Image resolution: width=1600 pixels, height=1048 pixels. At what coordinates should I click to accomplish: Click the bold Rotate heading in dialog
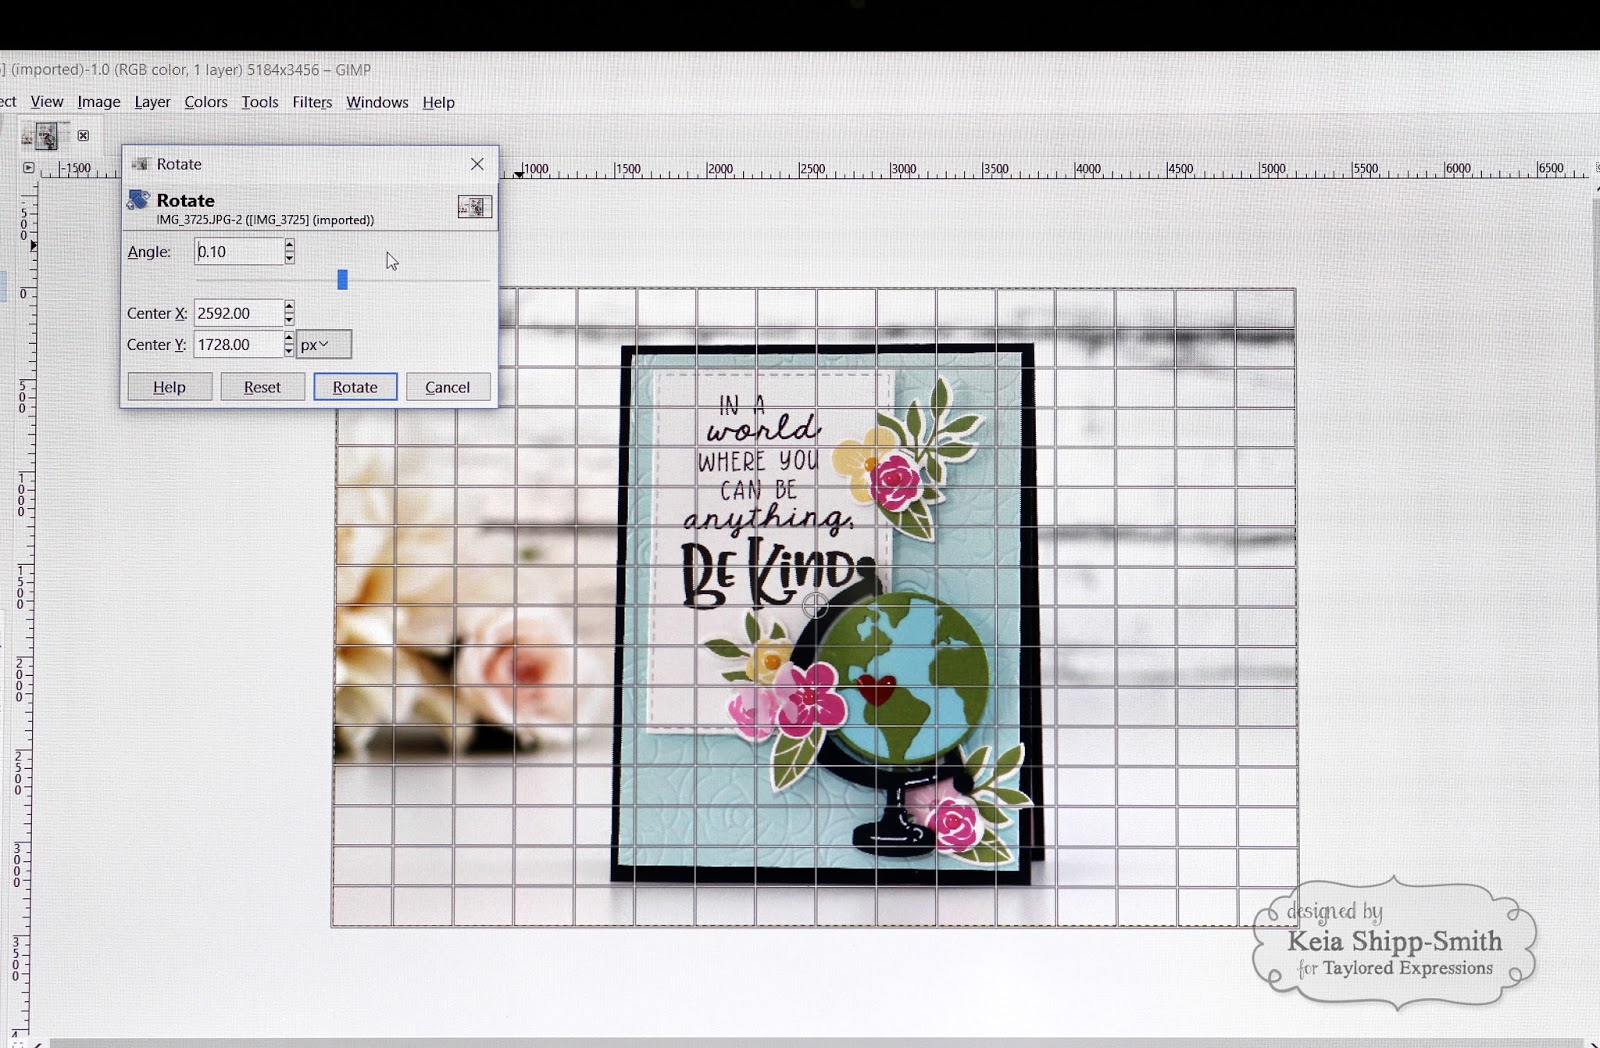coord(185,200)
